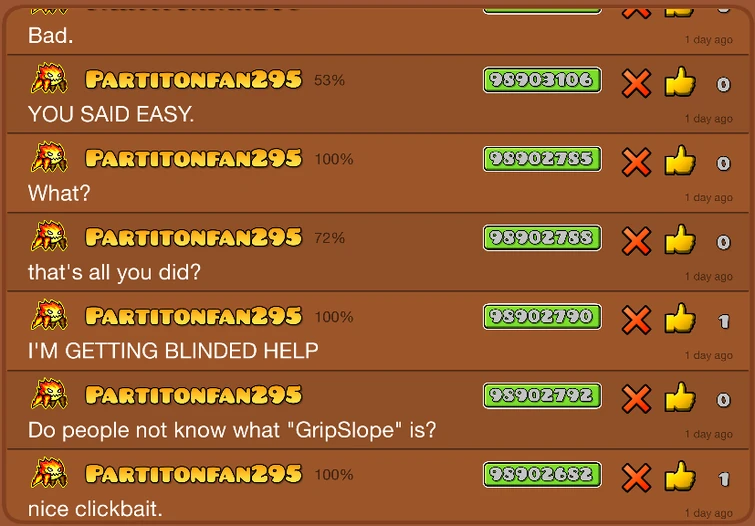755x526 pixels.
Task: Thumbs up "that's all you did?" comment
Action: pos(680,239)
